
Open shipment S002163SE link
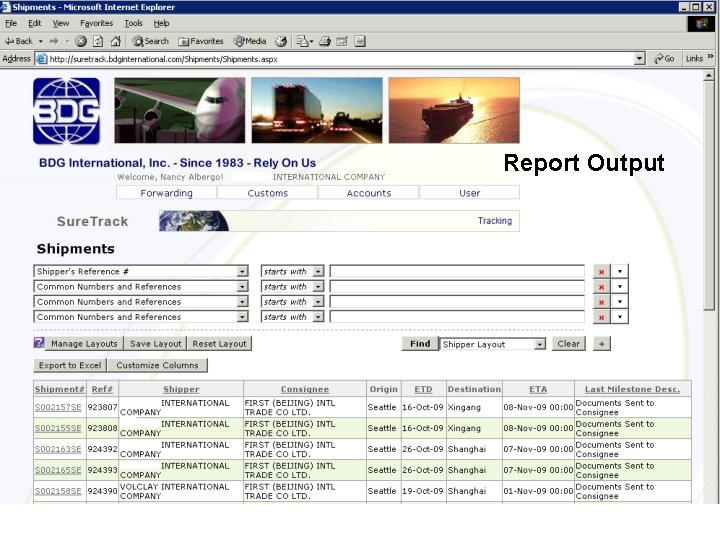(x=58, y=449)
